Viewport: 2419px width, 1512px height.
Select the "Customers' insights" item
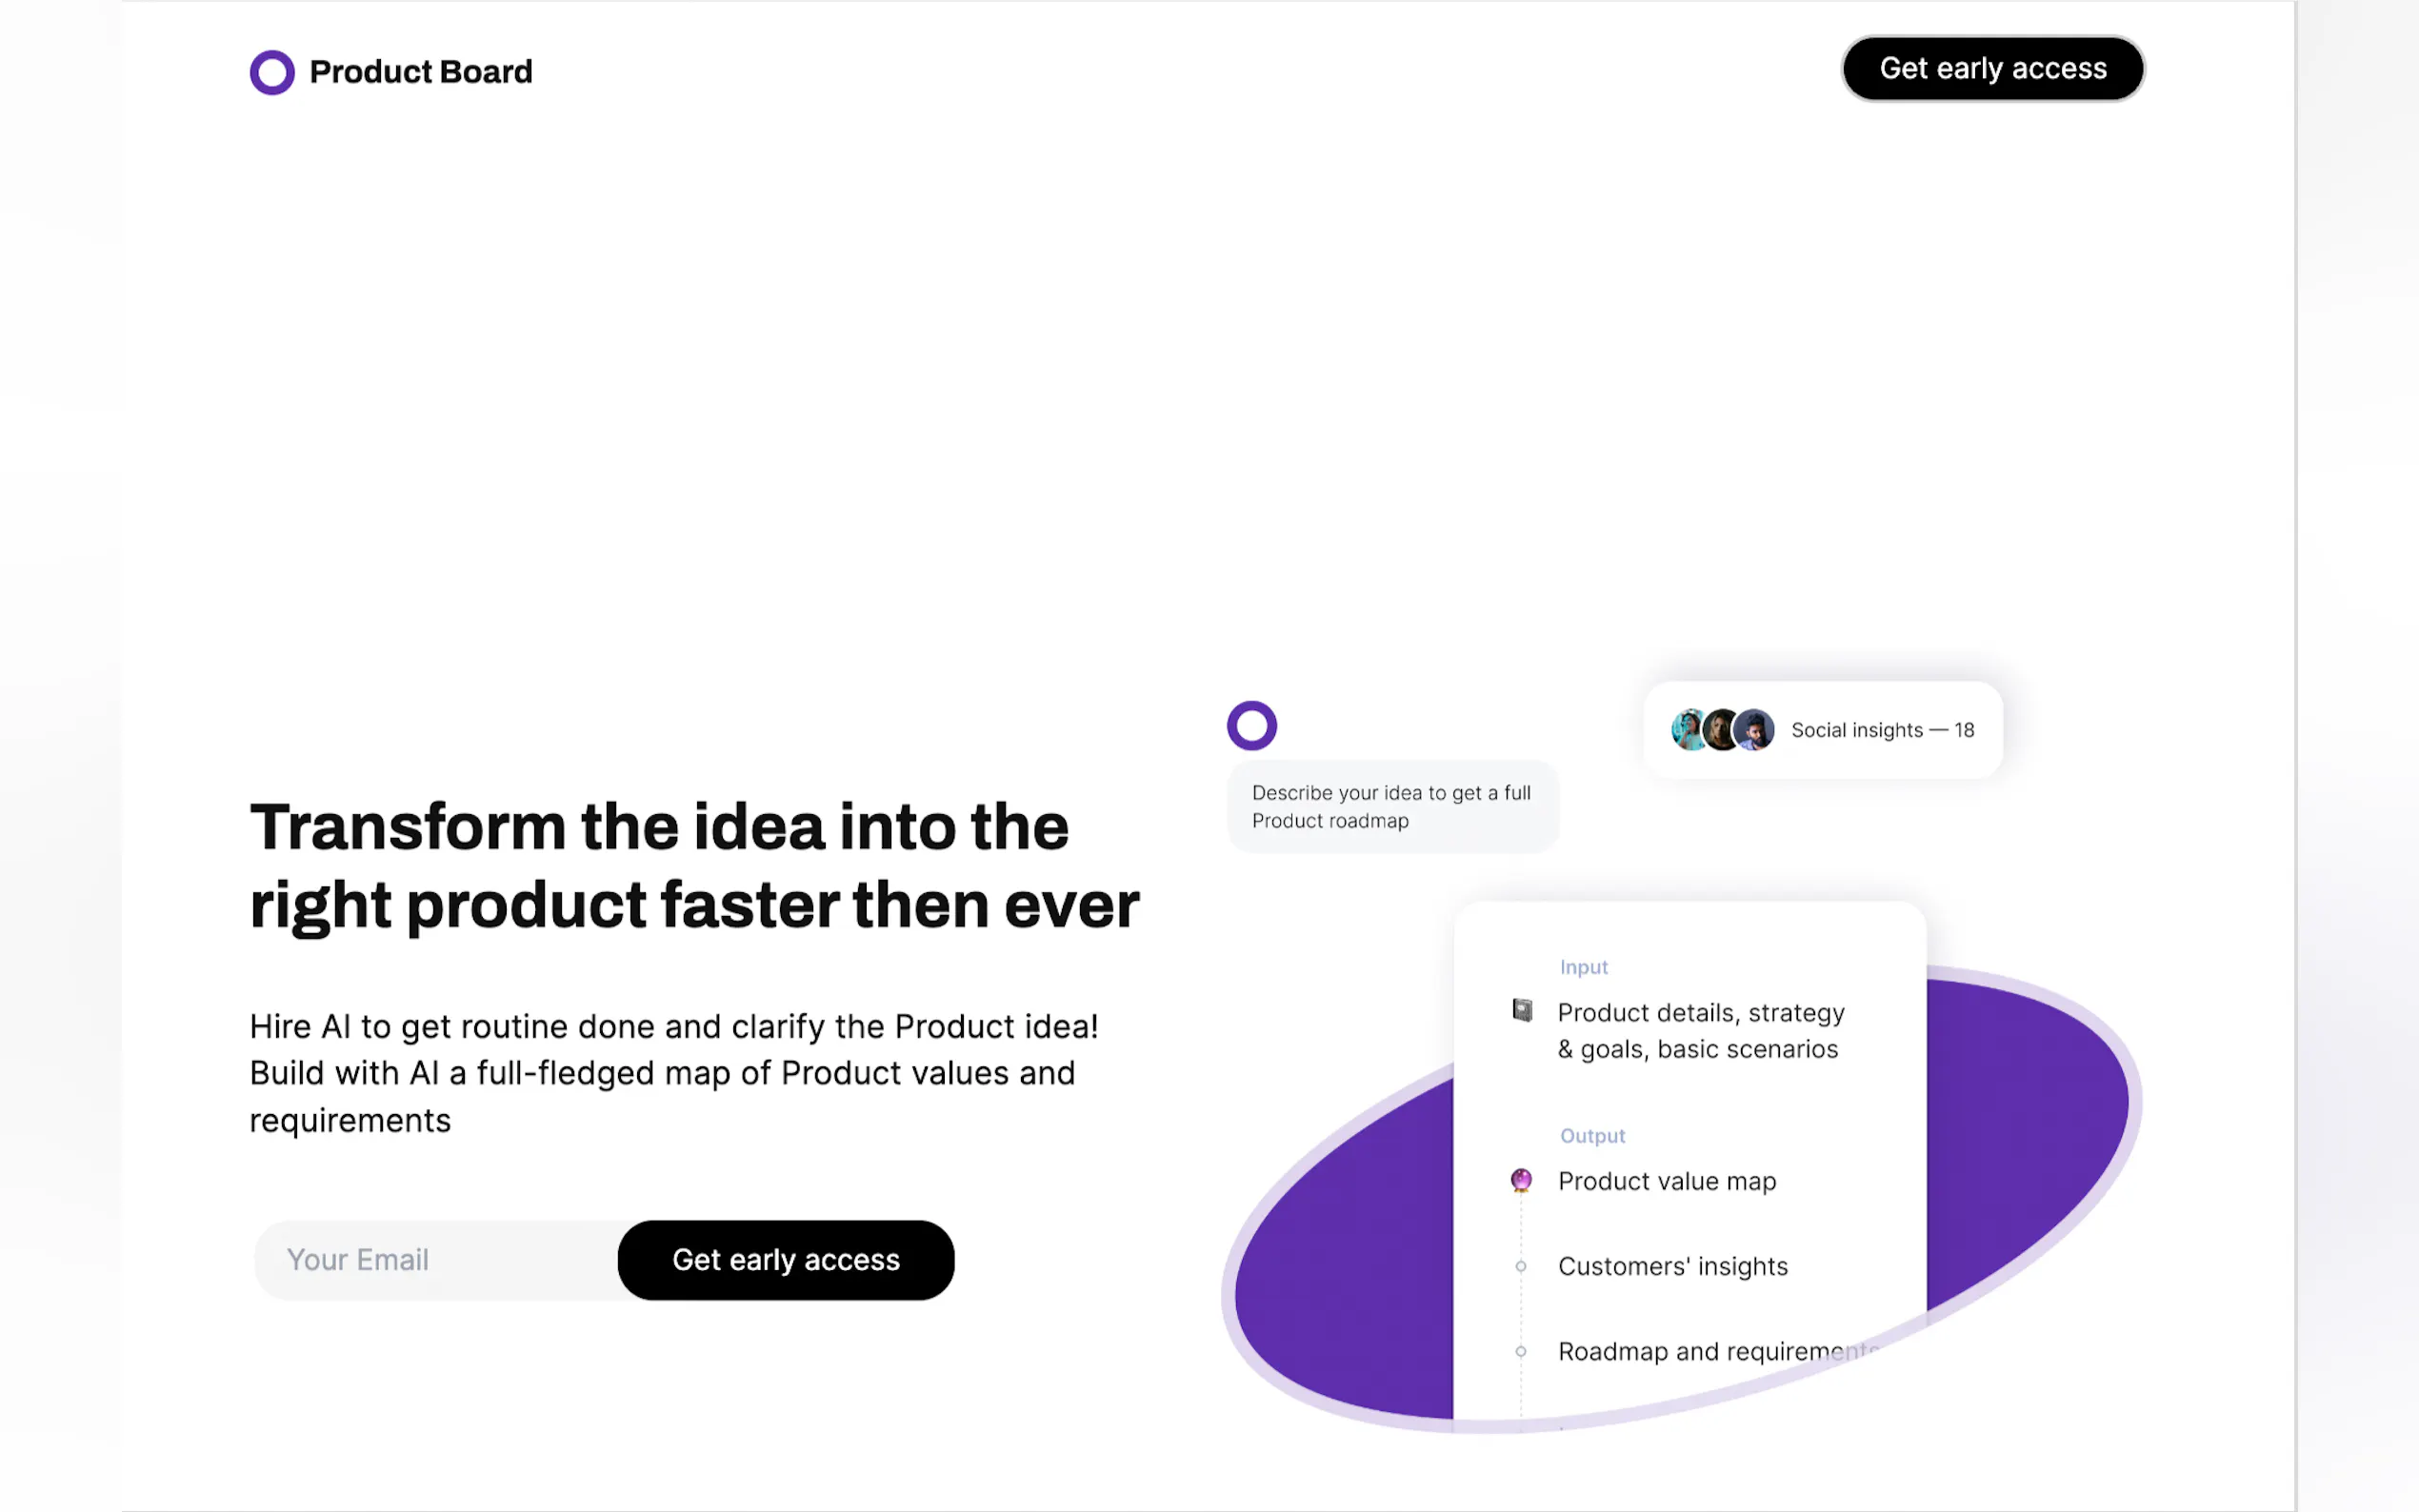tap(1672, 1267)
